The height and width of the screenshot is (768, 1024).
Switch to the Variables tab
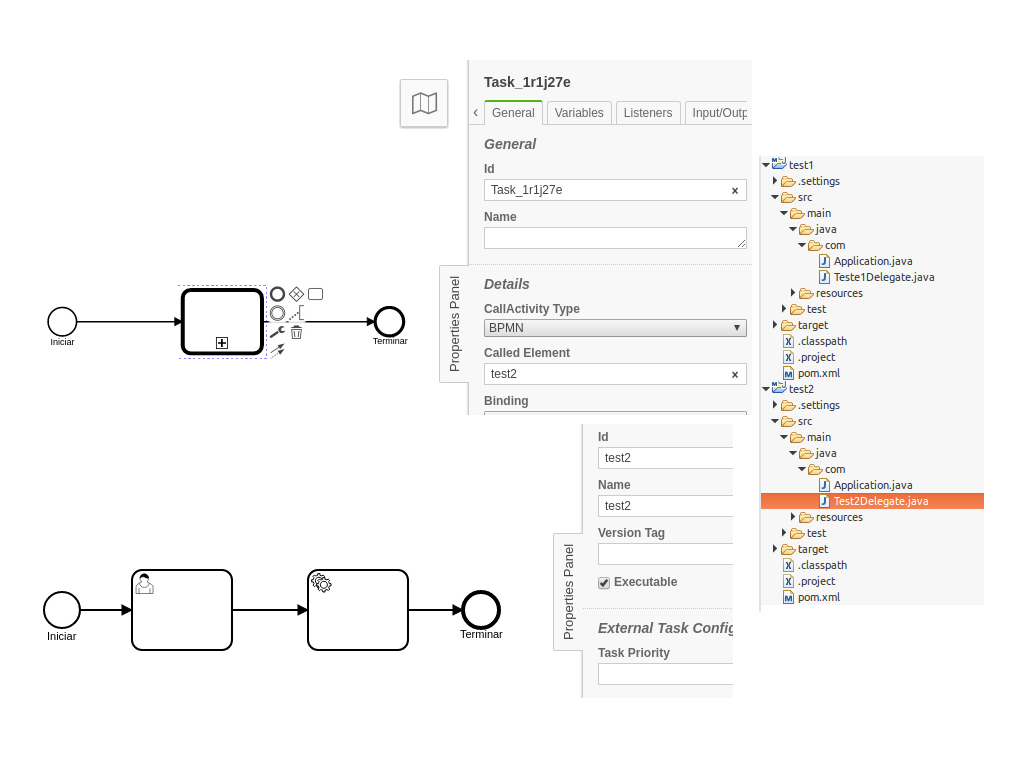tap(579, 113)
